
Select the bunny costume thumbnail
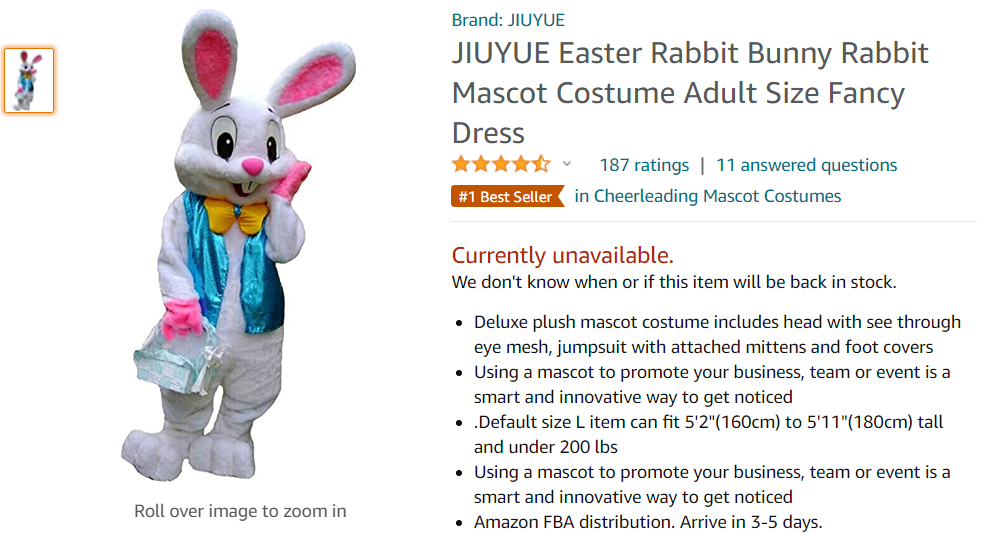(x=29, y=80)
